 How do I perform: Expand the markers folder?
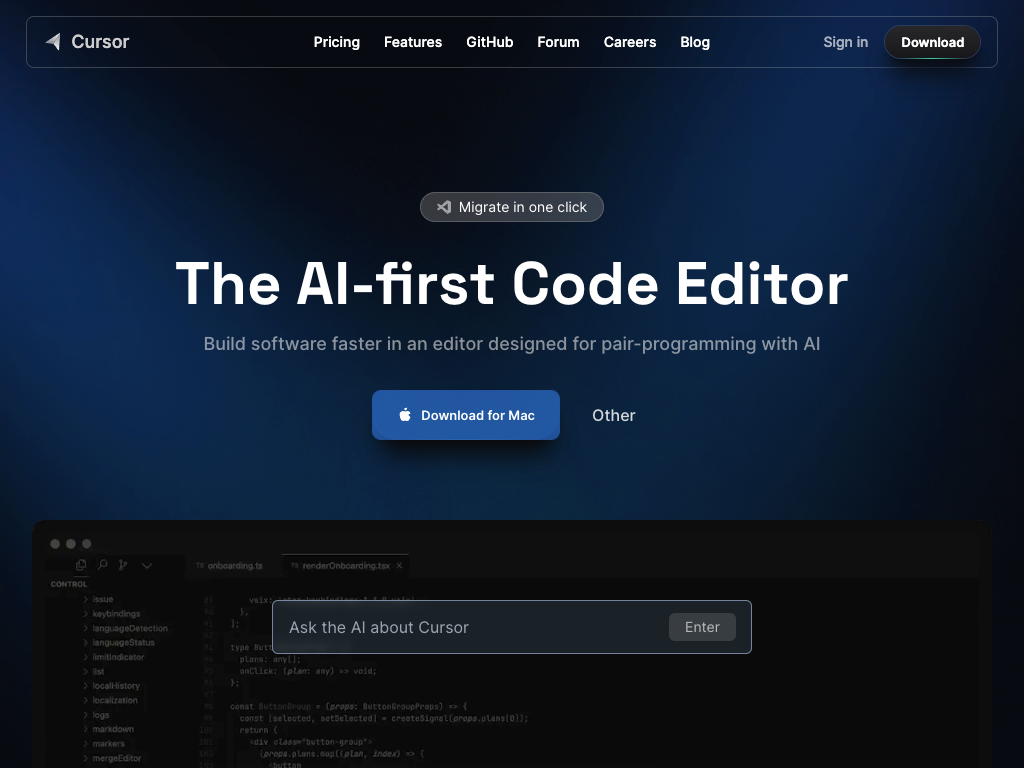[103, 744]
